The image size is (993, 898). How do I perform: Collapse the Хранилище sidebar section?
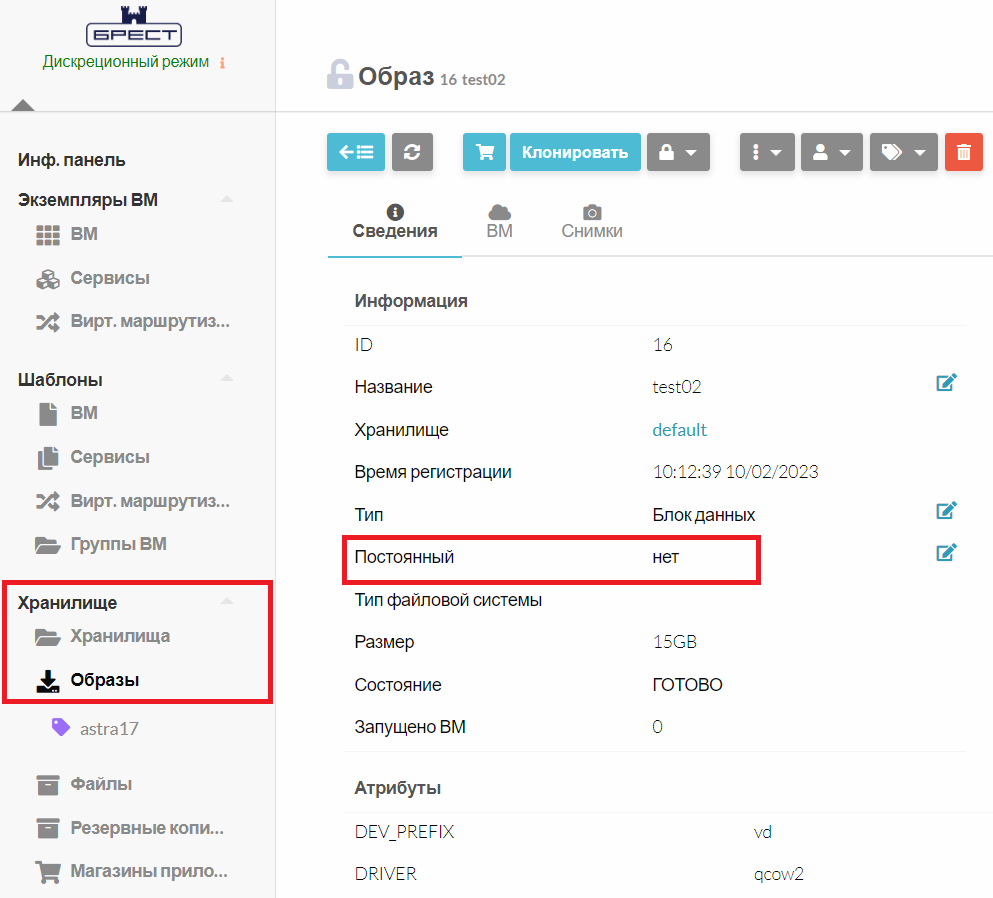pos(227,602)
